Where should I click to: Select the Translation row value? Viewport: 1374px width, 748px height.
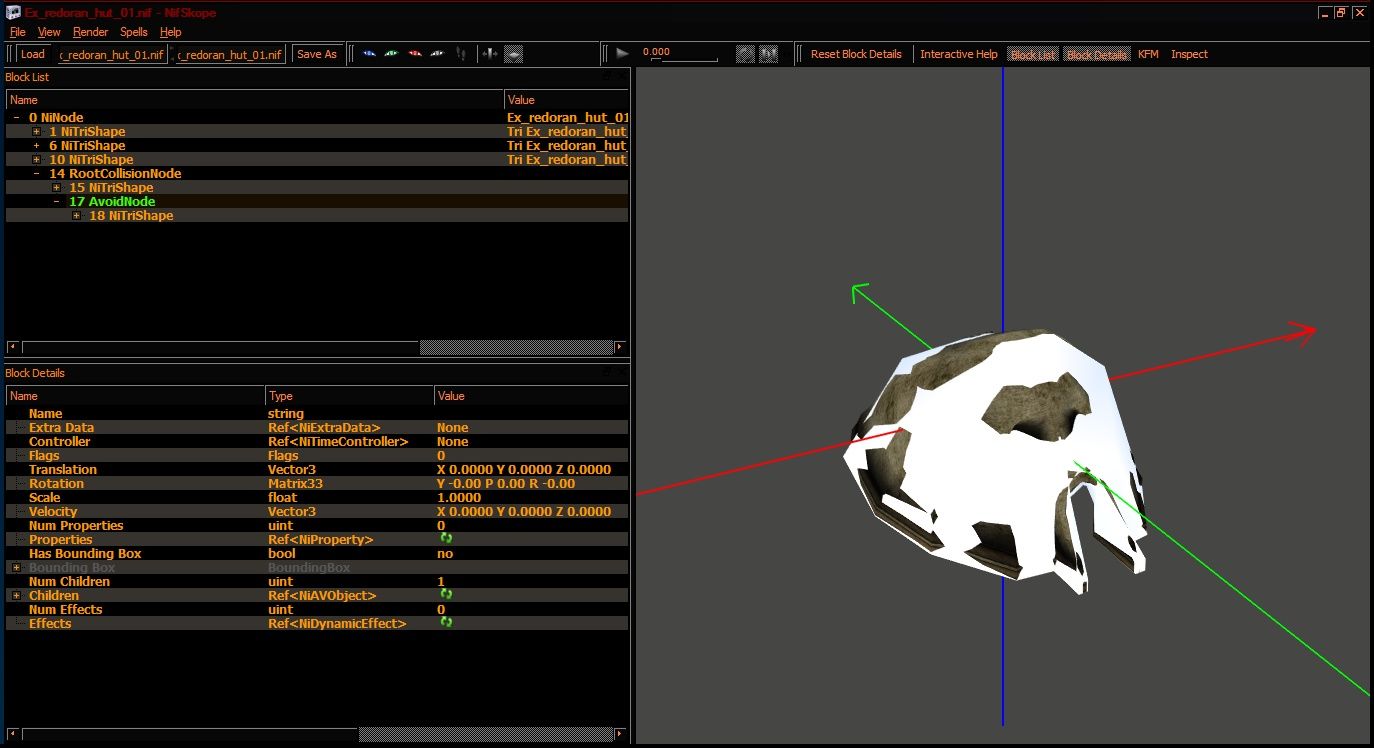(x=524, y=470)
